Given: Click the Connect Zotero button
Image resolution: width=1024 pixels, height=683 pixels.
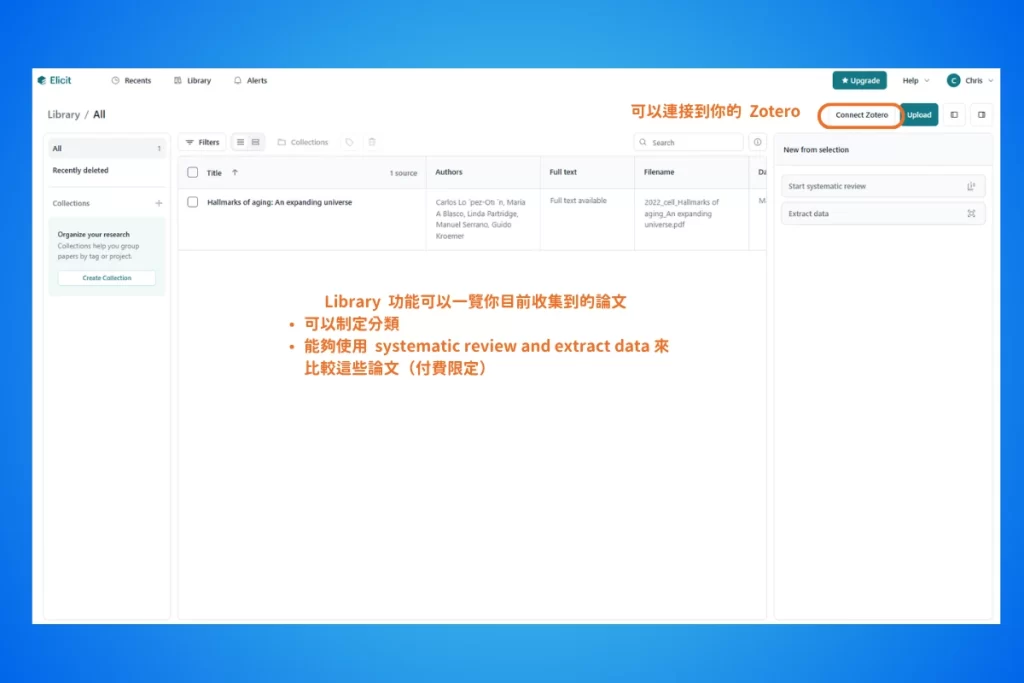Looking at the screenshot, I should coord(861,115).
